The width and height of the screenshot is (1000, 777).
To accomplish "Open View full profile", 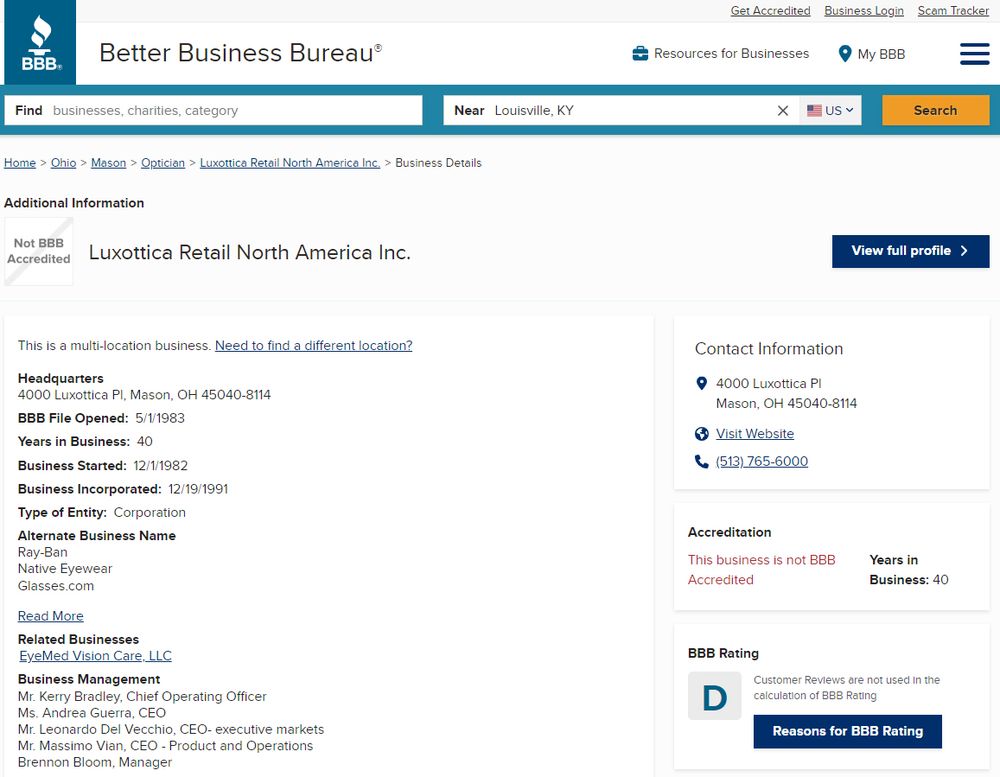I will point(910,251).
